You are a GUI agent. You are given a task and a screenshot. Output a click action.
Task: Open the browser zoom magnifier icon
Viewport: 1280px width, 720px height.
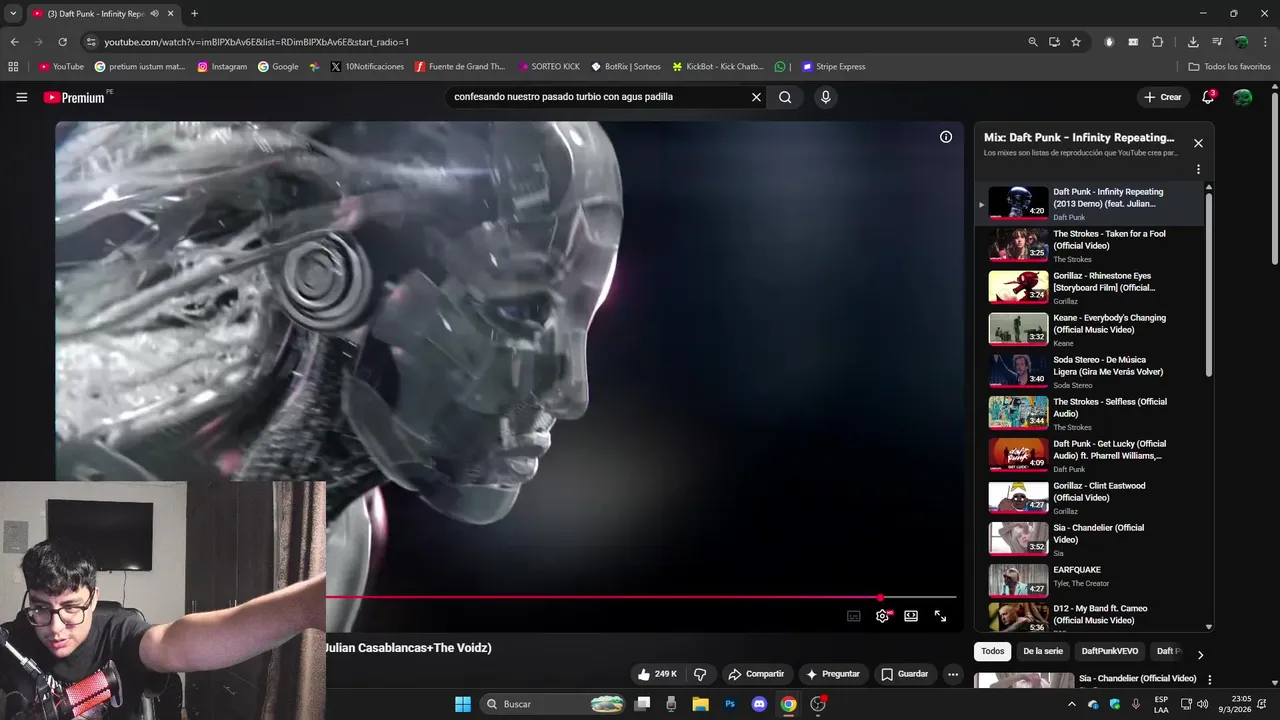[x=1033, y=42]
